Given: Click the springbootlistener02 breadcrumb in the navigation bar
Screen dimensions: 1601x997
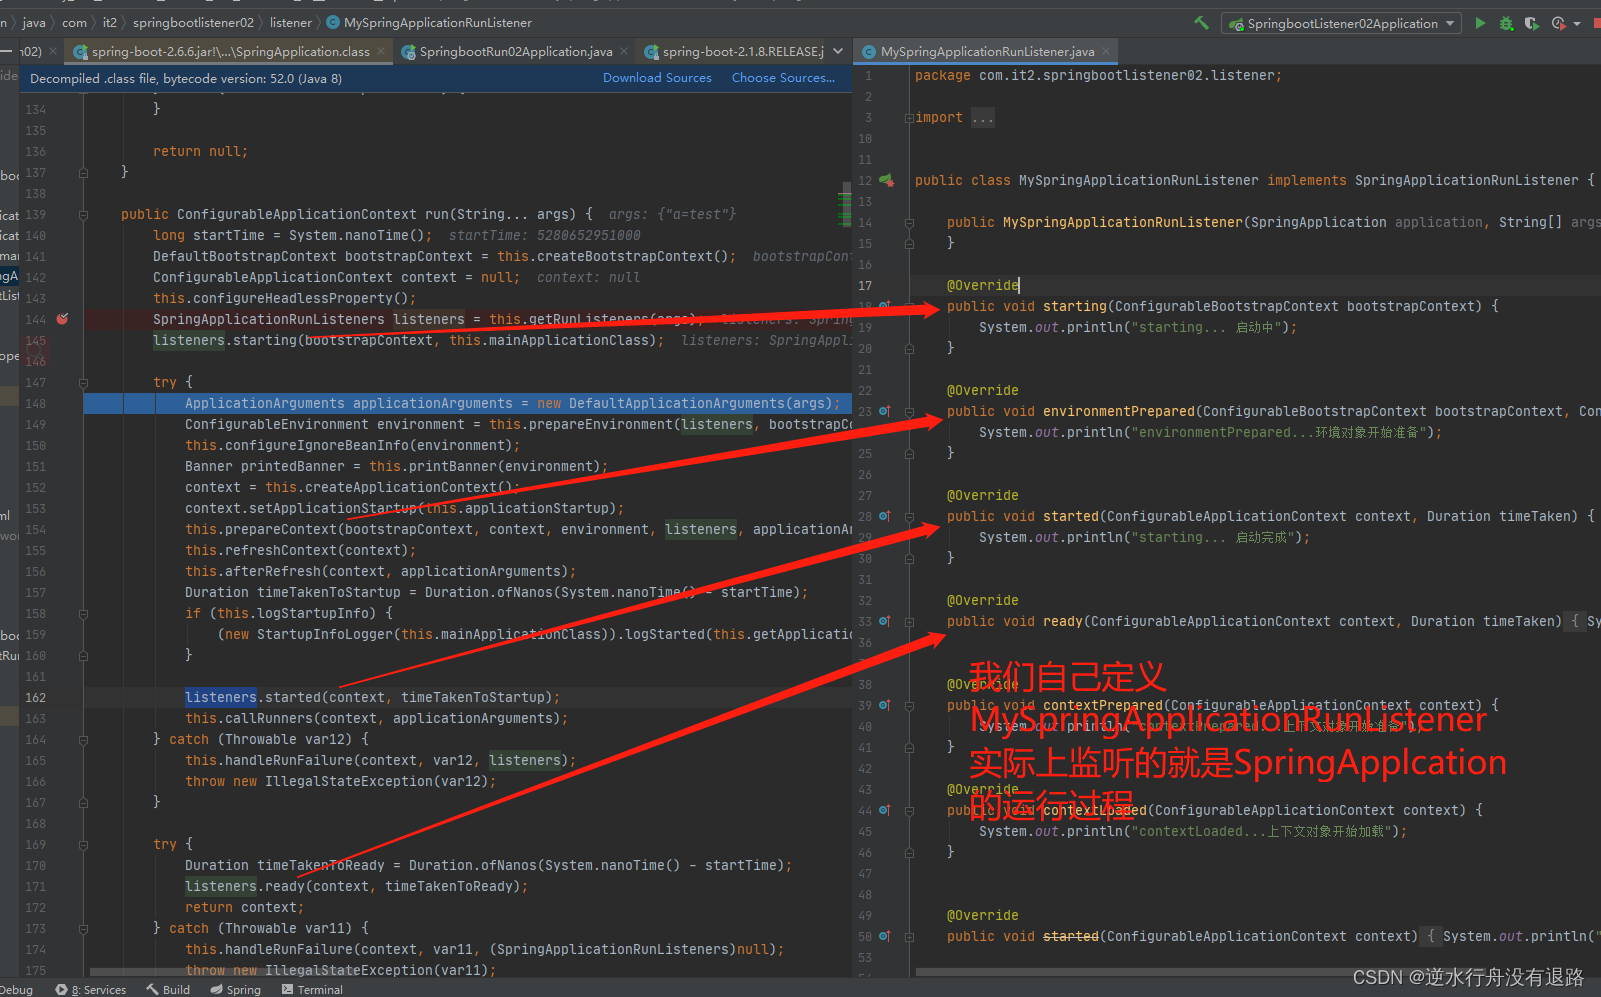Looking at the screenshot, I should [193, 22].
